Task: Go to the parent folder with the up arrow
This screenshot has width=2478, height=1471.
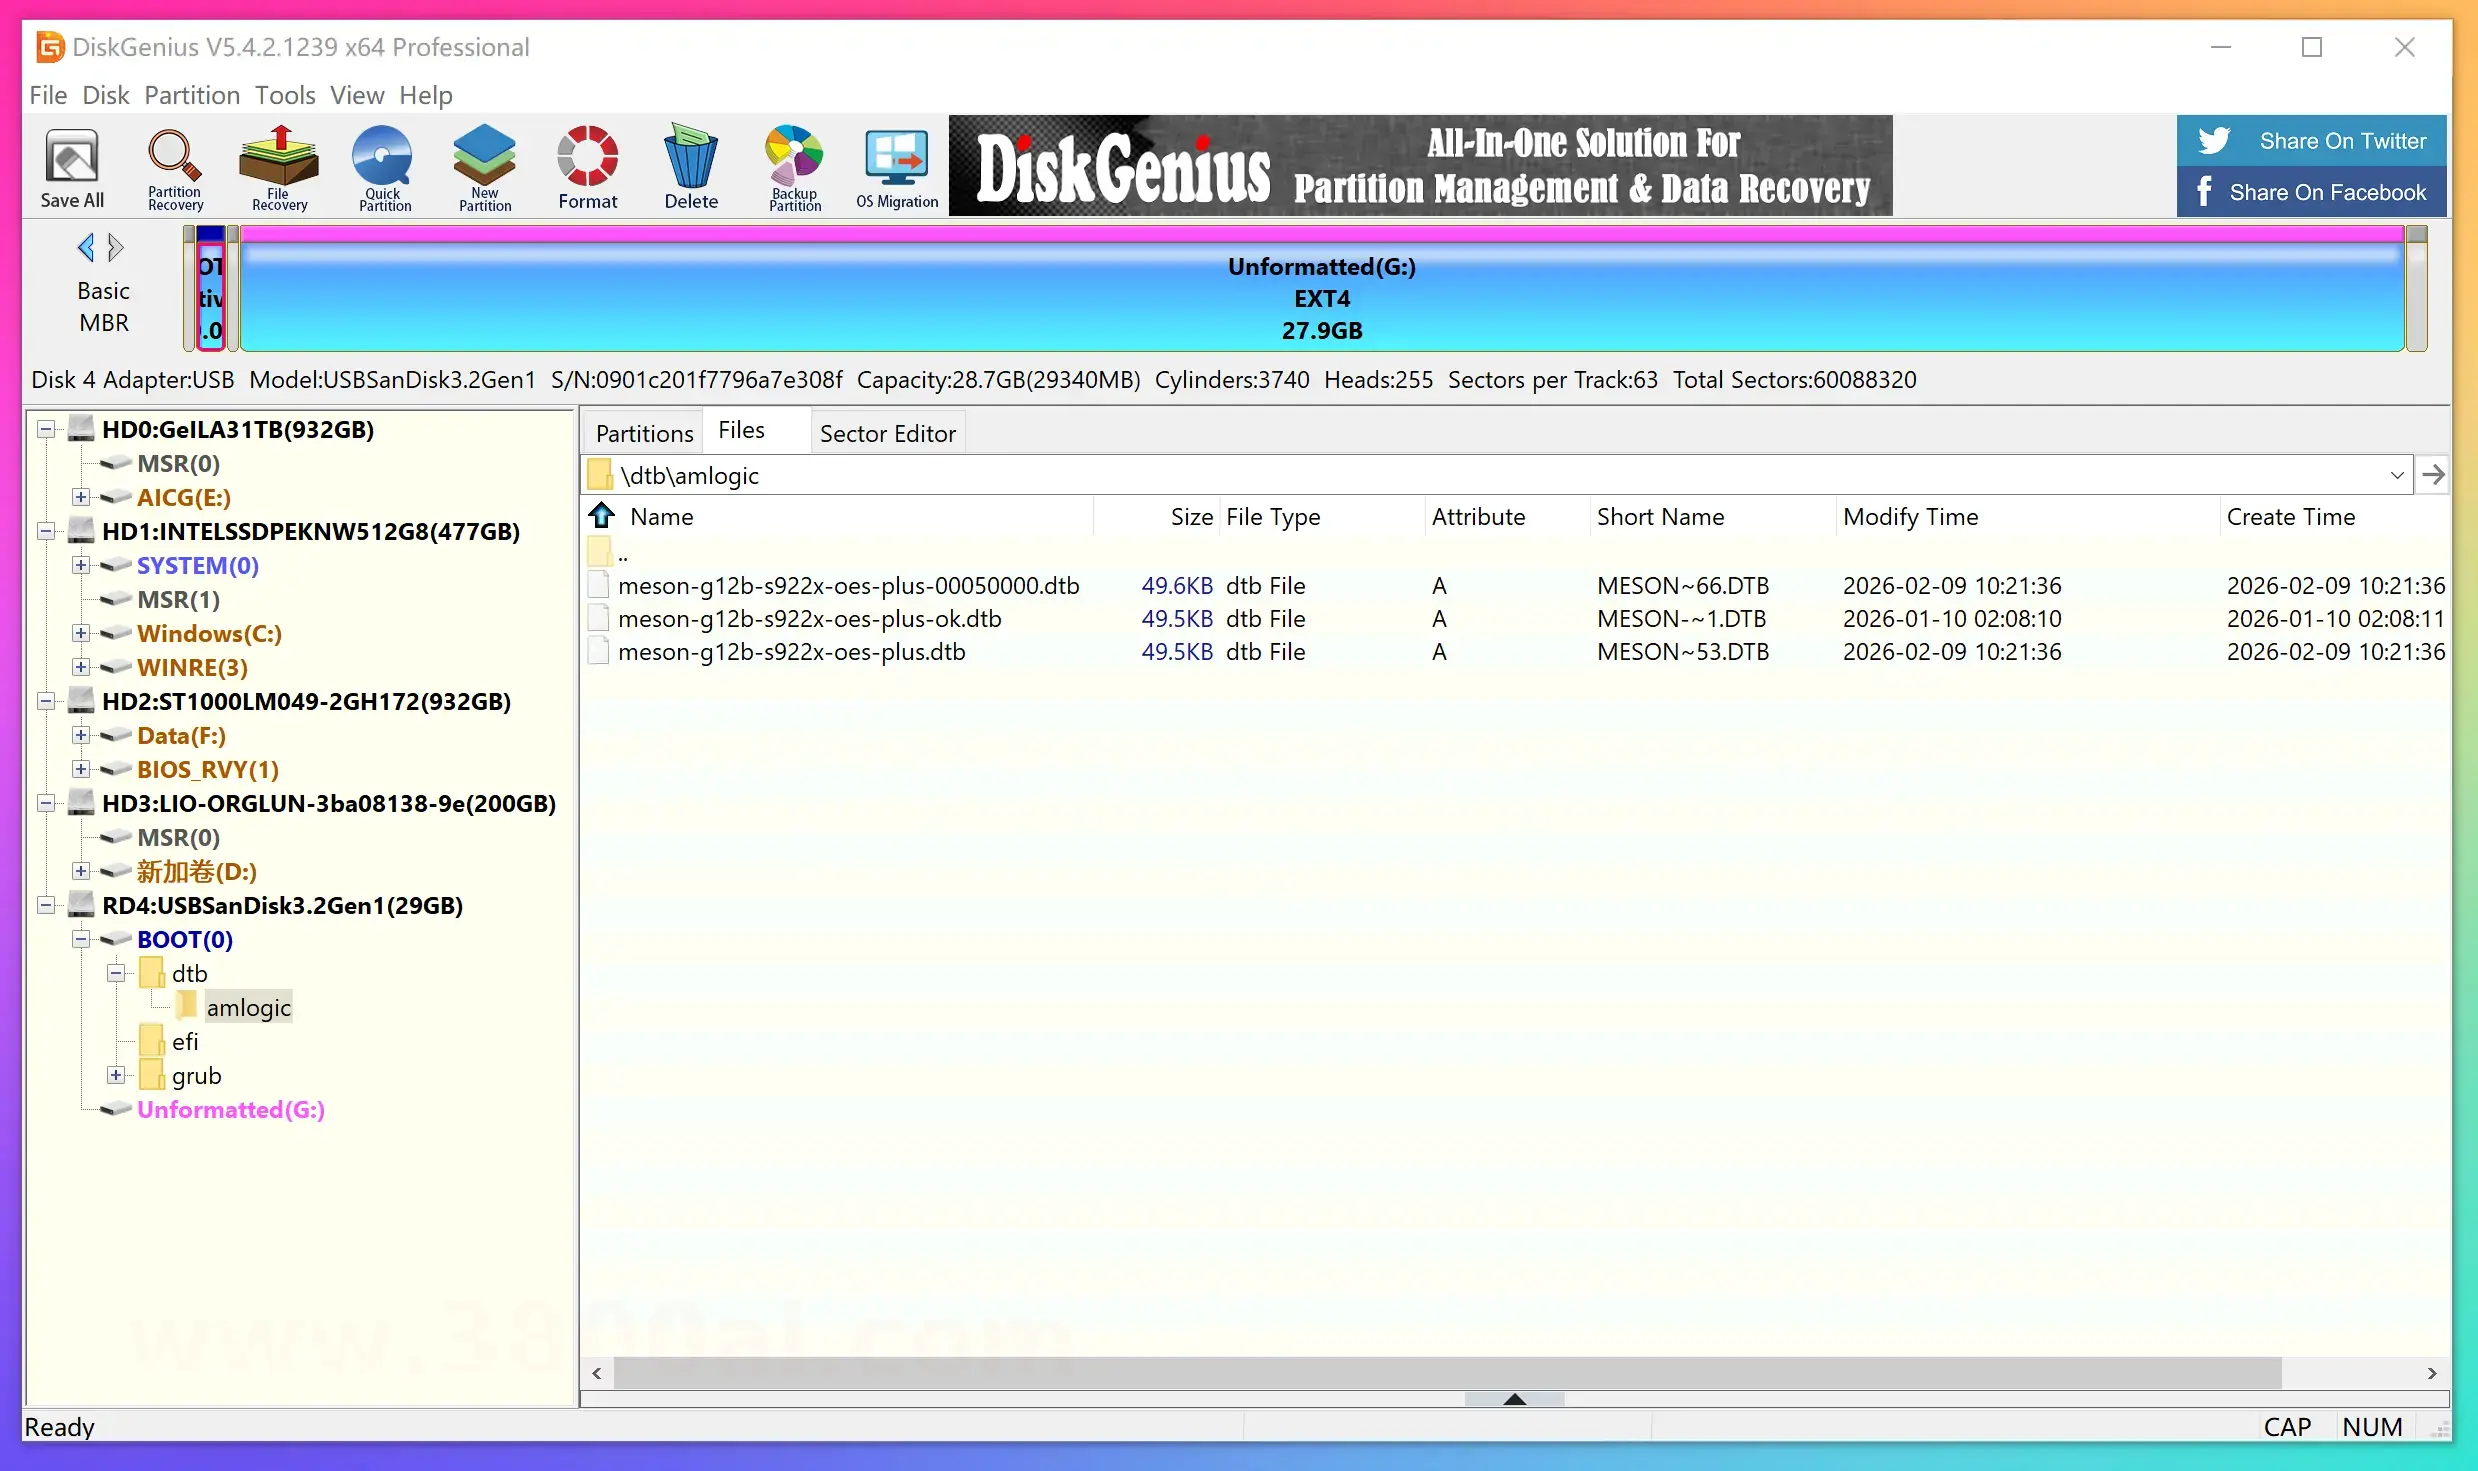Action: (x=602, y=516)
